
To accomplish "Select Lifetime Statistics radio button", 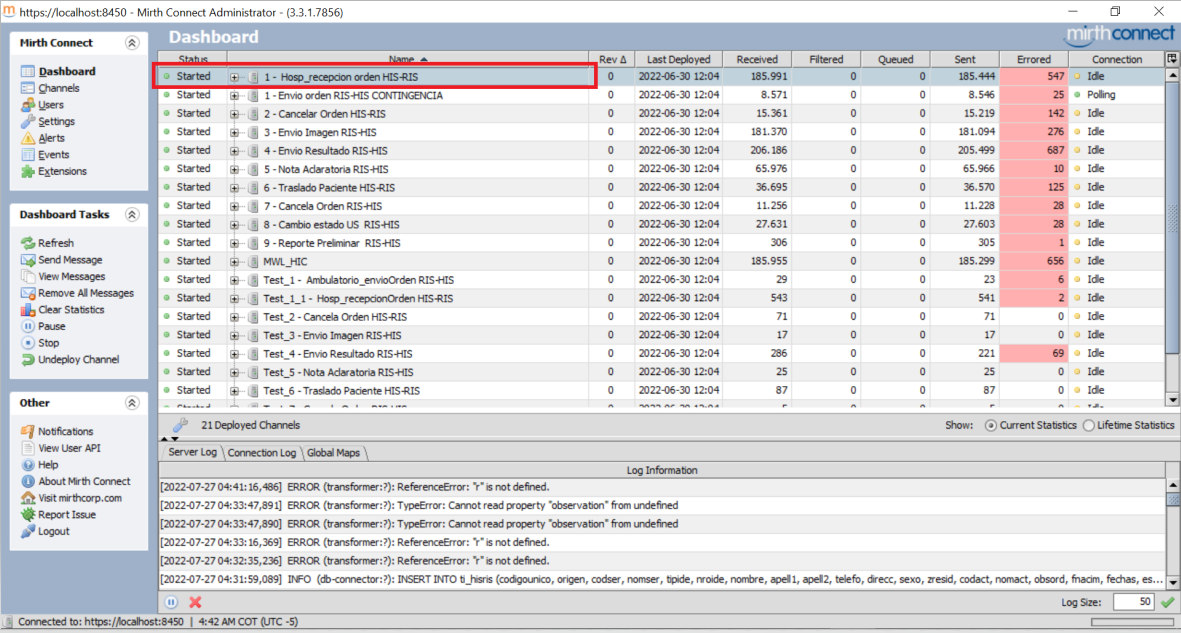I will tap(1089, 425).
